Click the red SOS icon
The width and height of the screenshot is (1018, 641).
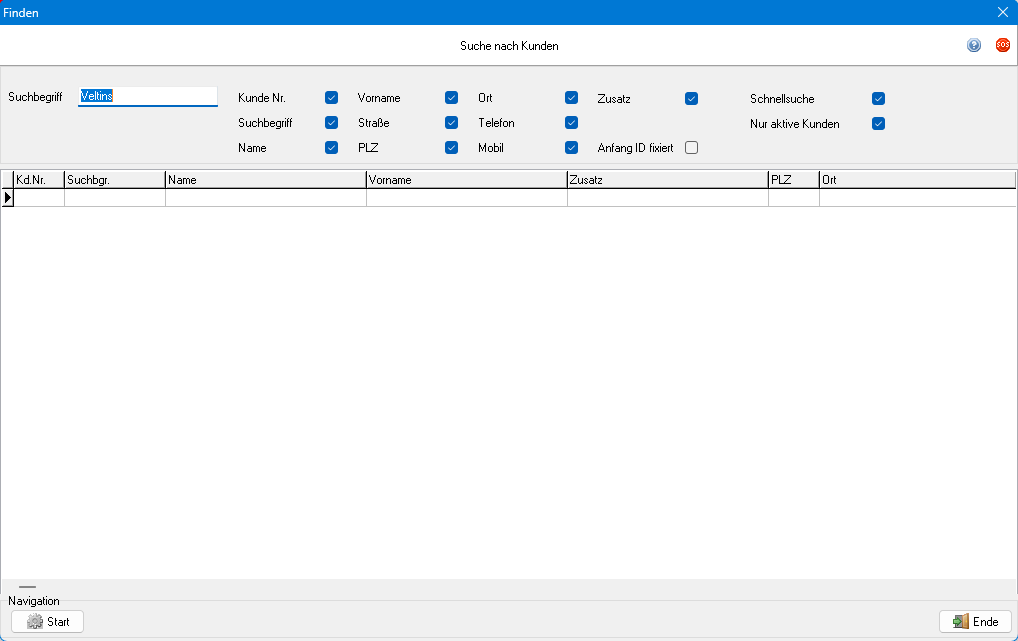(1002, 45)
